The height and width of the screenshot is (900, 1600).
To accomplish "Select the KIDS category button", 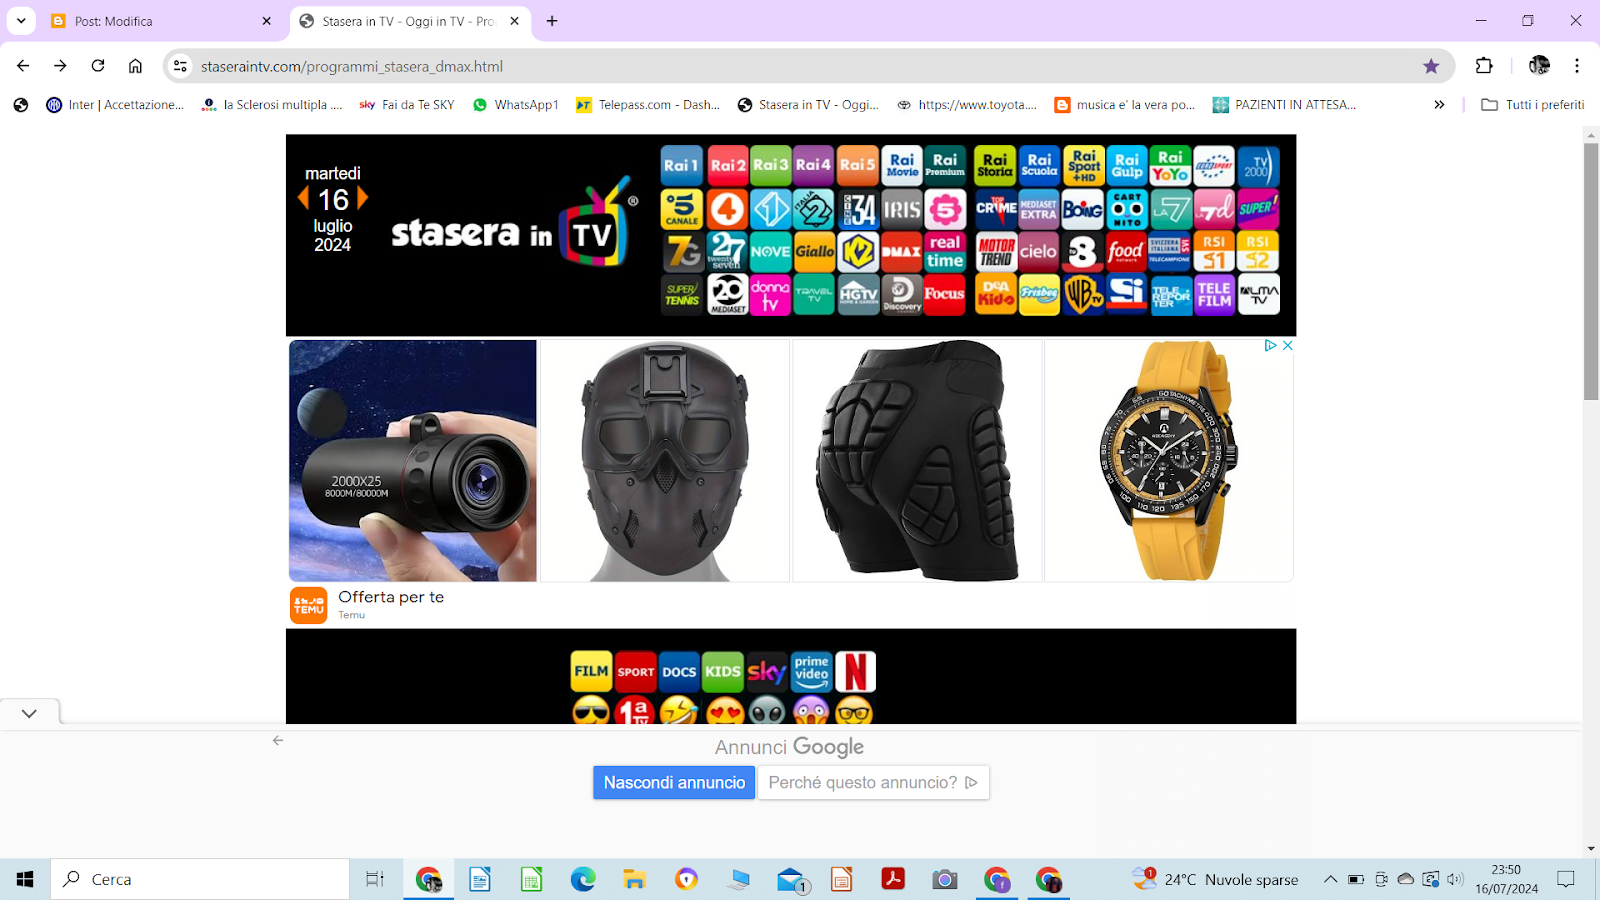I will (723, 672).
